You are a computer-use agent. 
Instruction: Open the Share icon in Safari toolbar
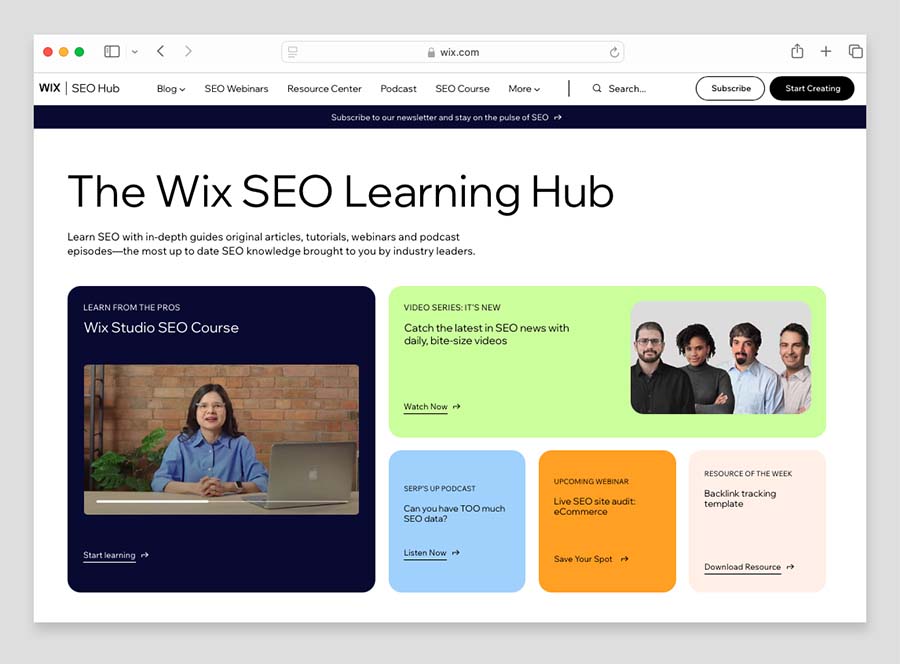797,51
